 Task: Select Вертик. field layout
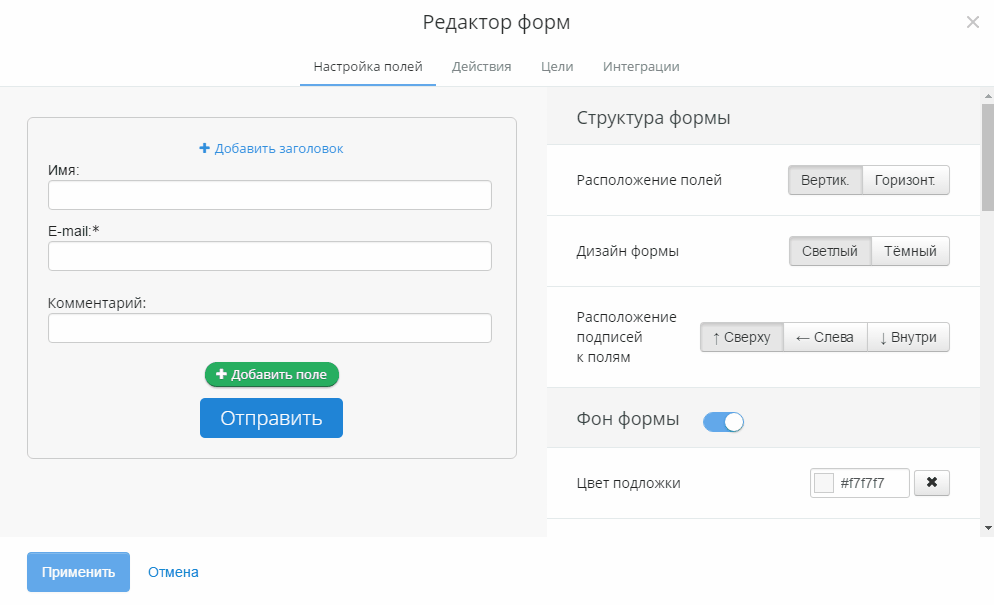(825, 180)
